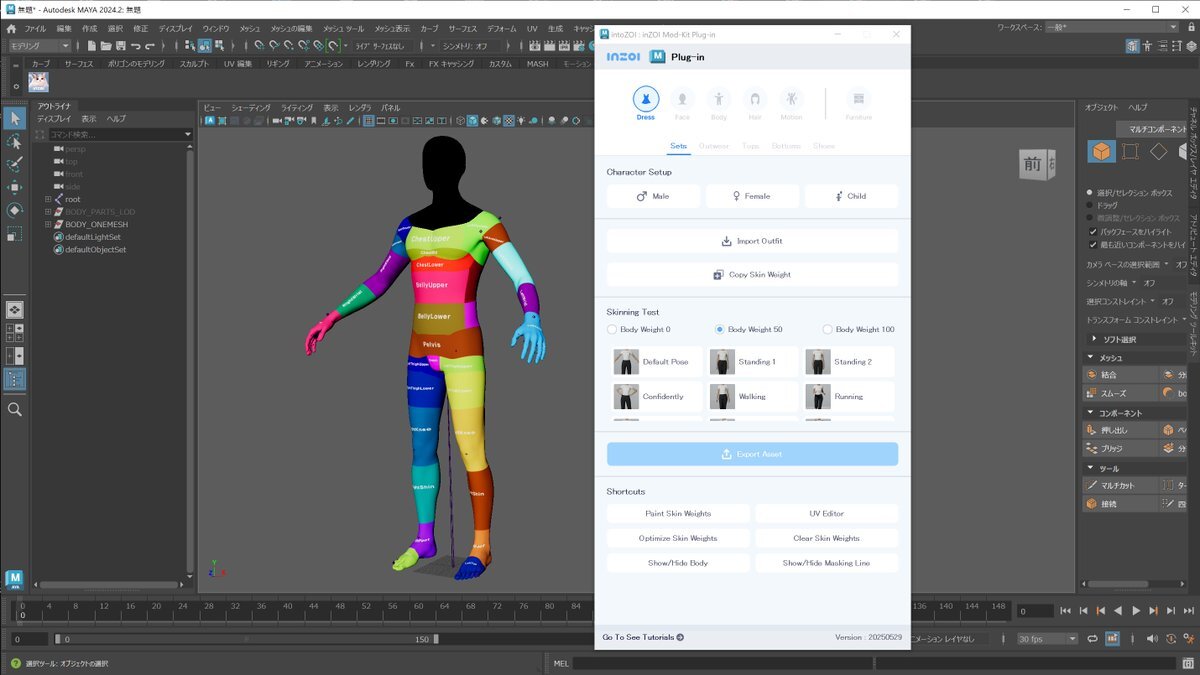Click the magnifier search icon in left toolbox
The width and height of the screenshot is (1200, 675).
coord(14,409)
